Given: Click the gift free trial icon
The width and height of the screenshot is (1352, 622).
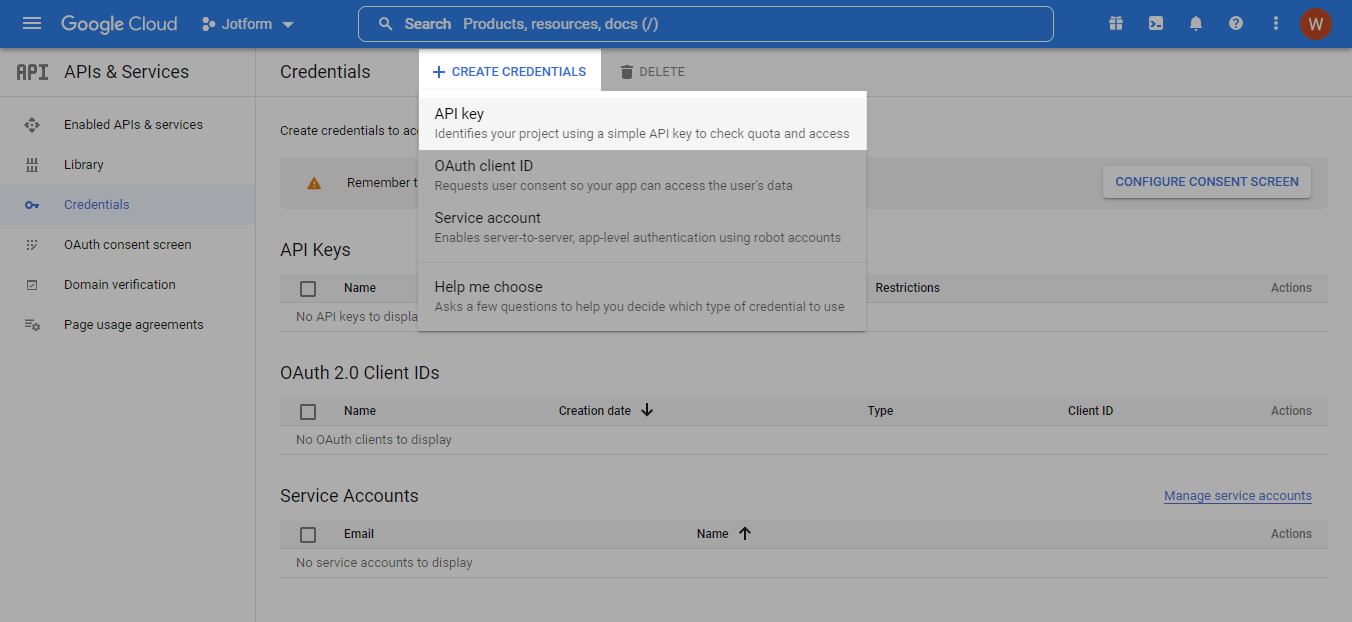Looking at the screenshot, I should point(1116,24).
